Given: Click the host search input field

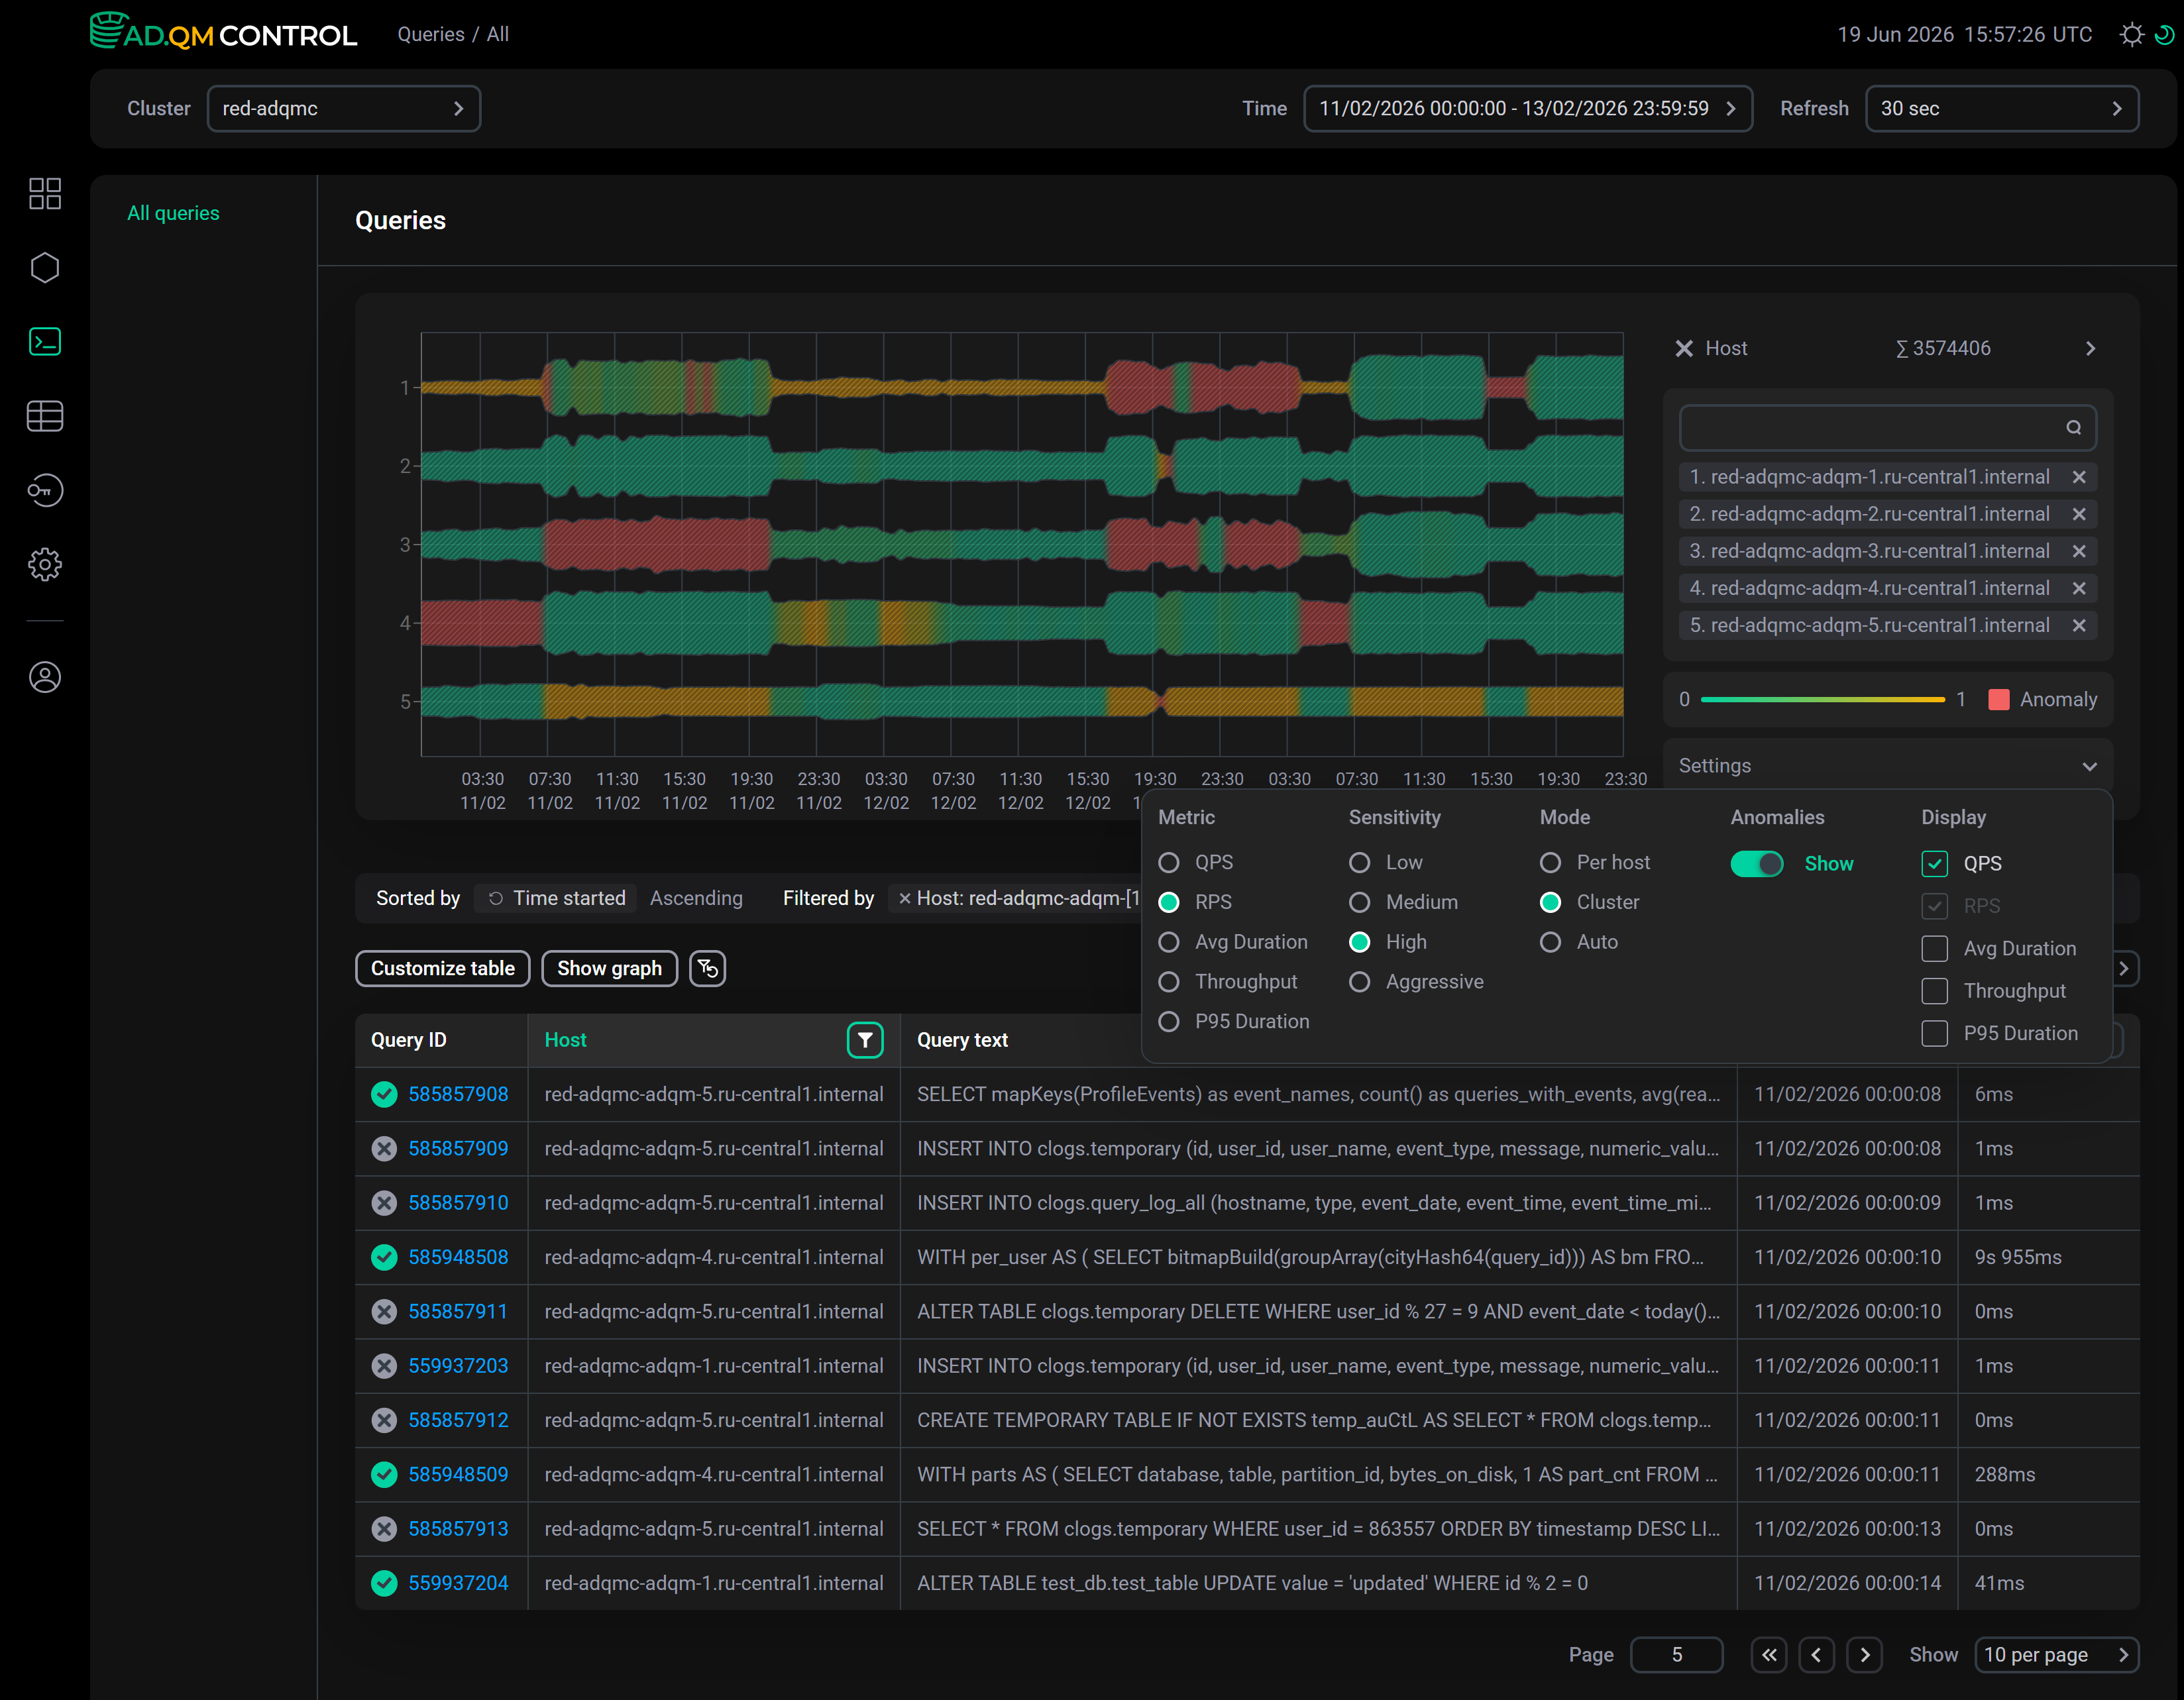Looking at the screenshot, I should 1887,428.
